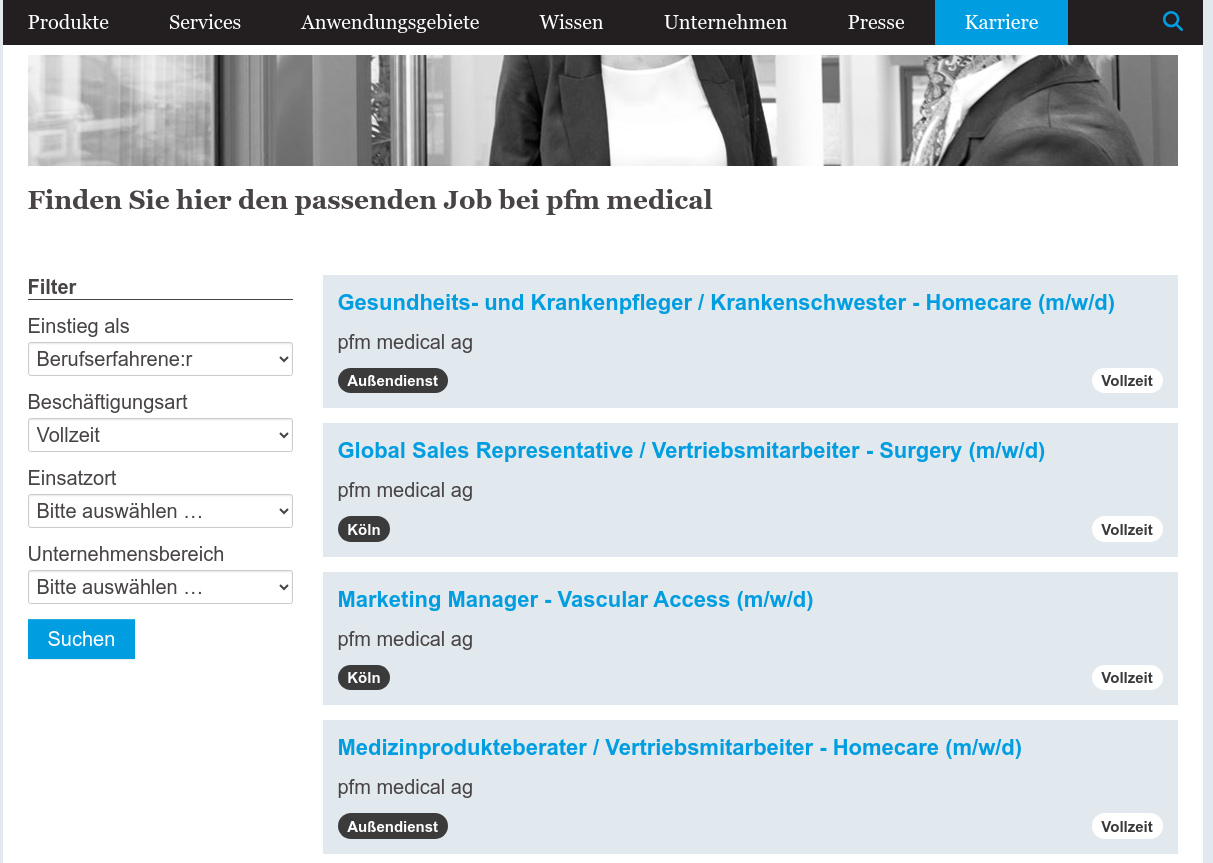Open the 'Einstieg als' dropdown

[x=160, y=358]
